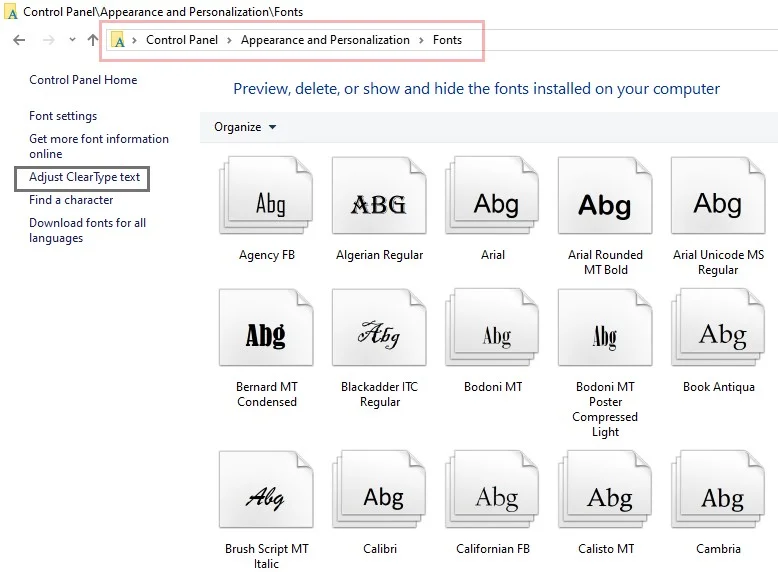Click the Agency FB font name label
The height and width of the screenshot is (572, 778).
(x=266, y=255)
